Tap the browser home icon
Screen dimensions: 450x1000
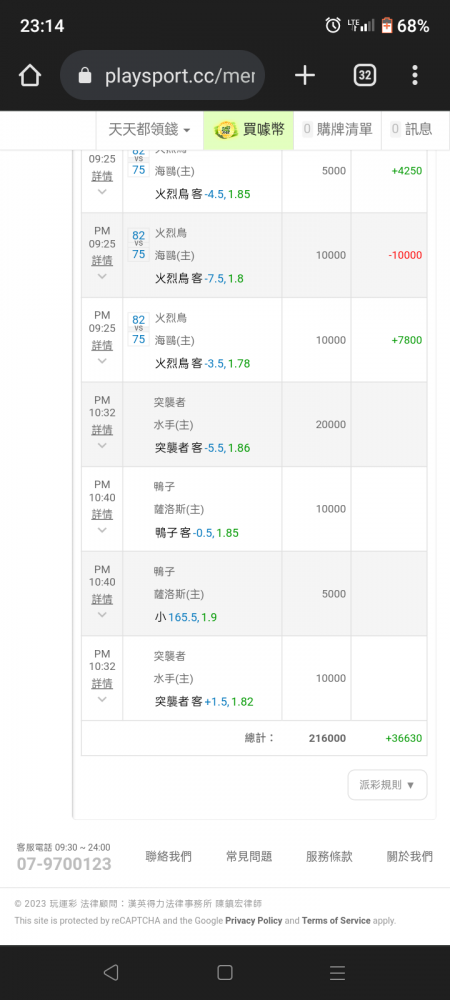click(30, 76)
